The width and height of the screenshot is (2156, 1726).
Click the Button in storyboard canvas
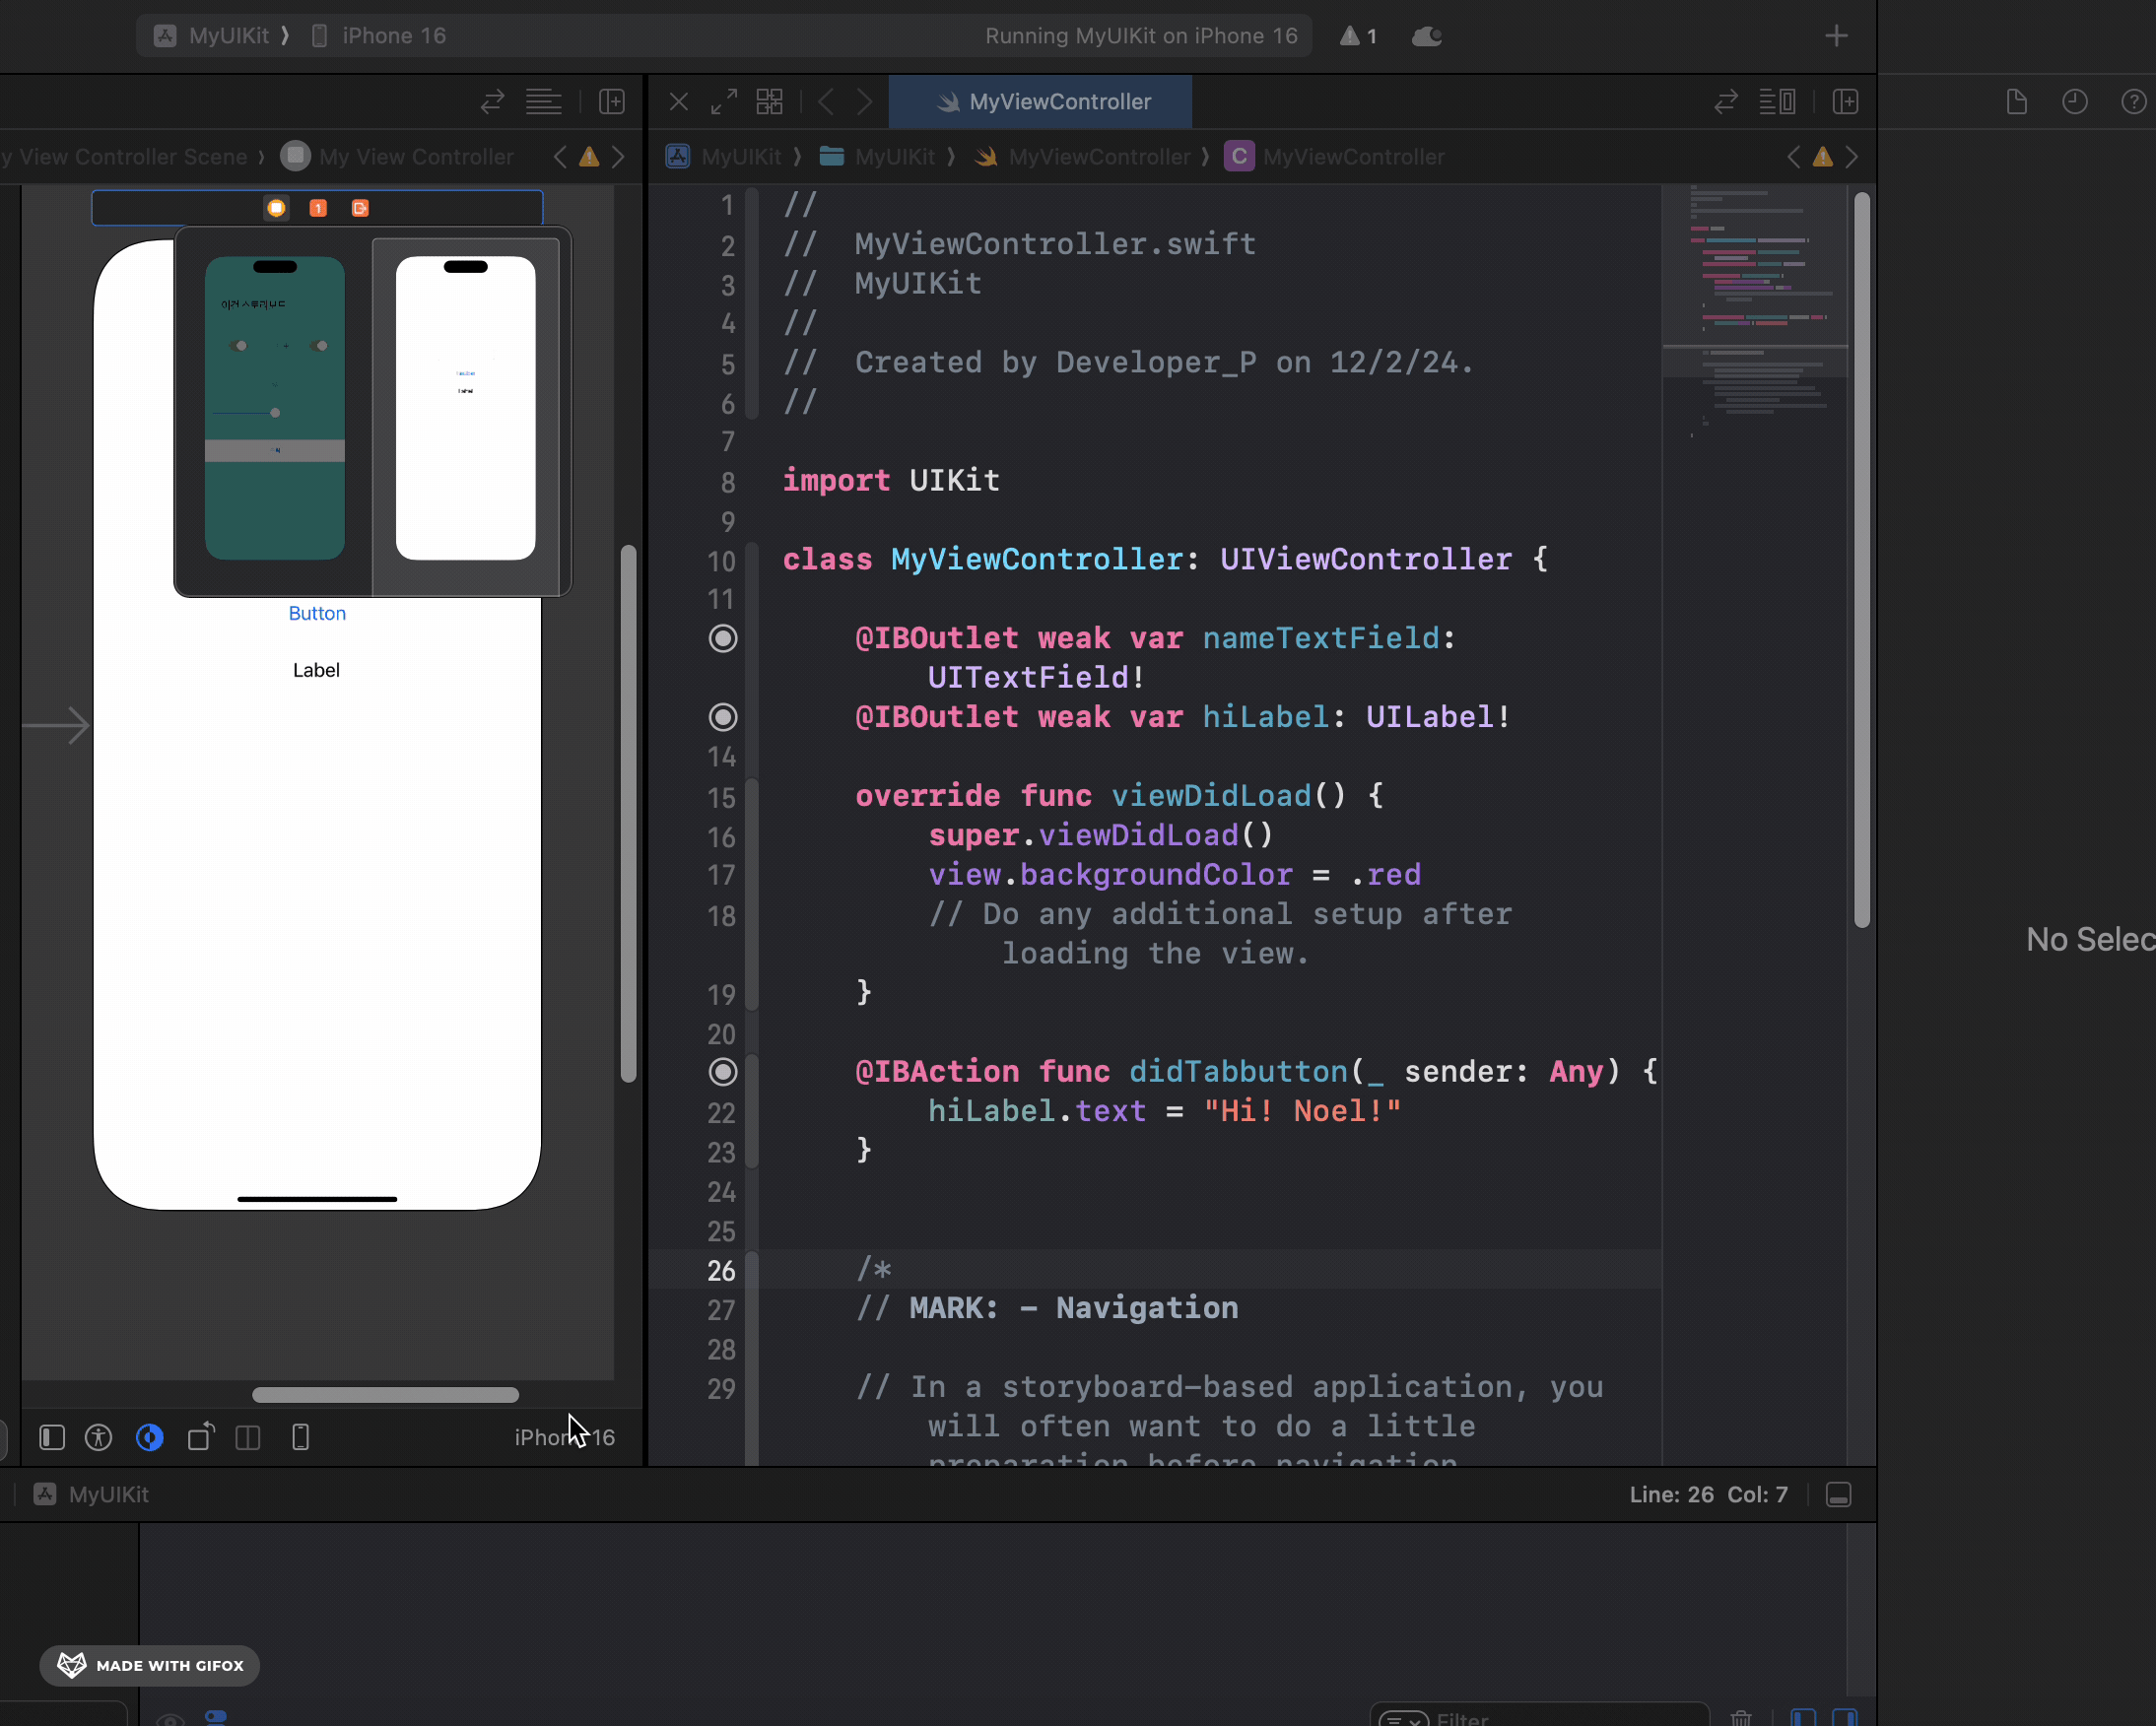point(317,613)
